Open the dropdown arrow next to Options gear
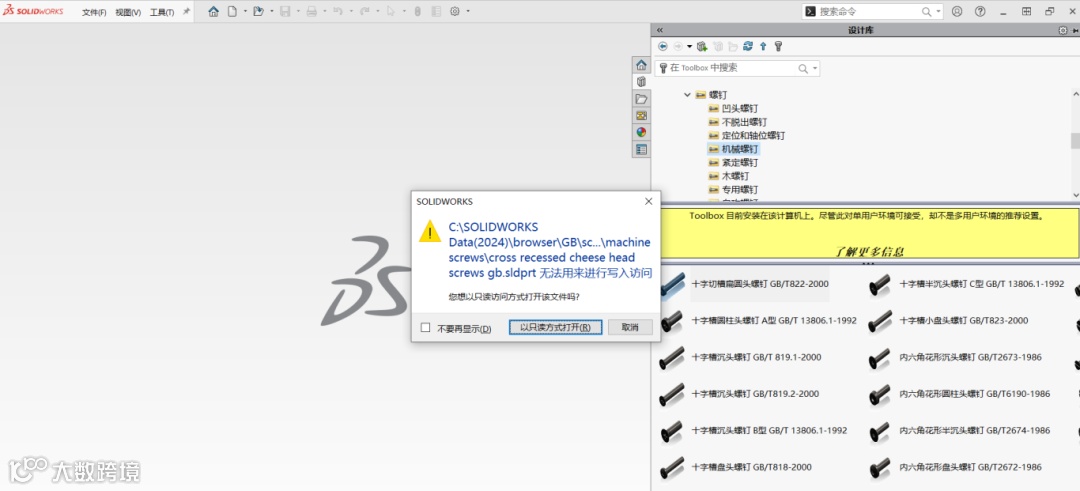This screenshot has height=491, width=1080. [468, 12]
